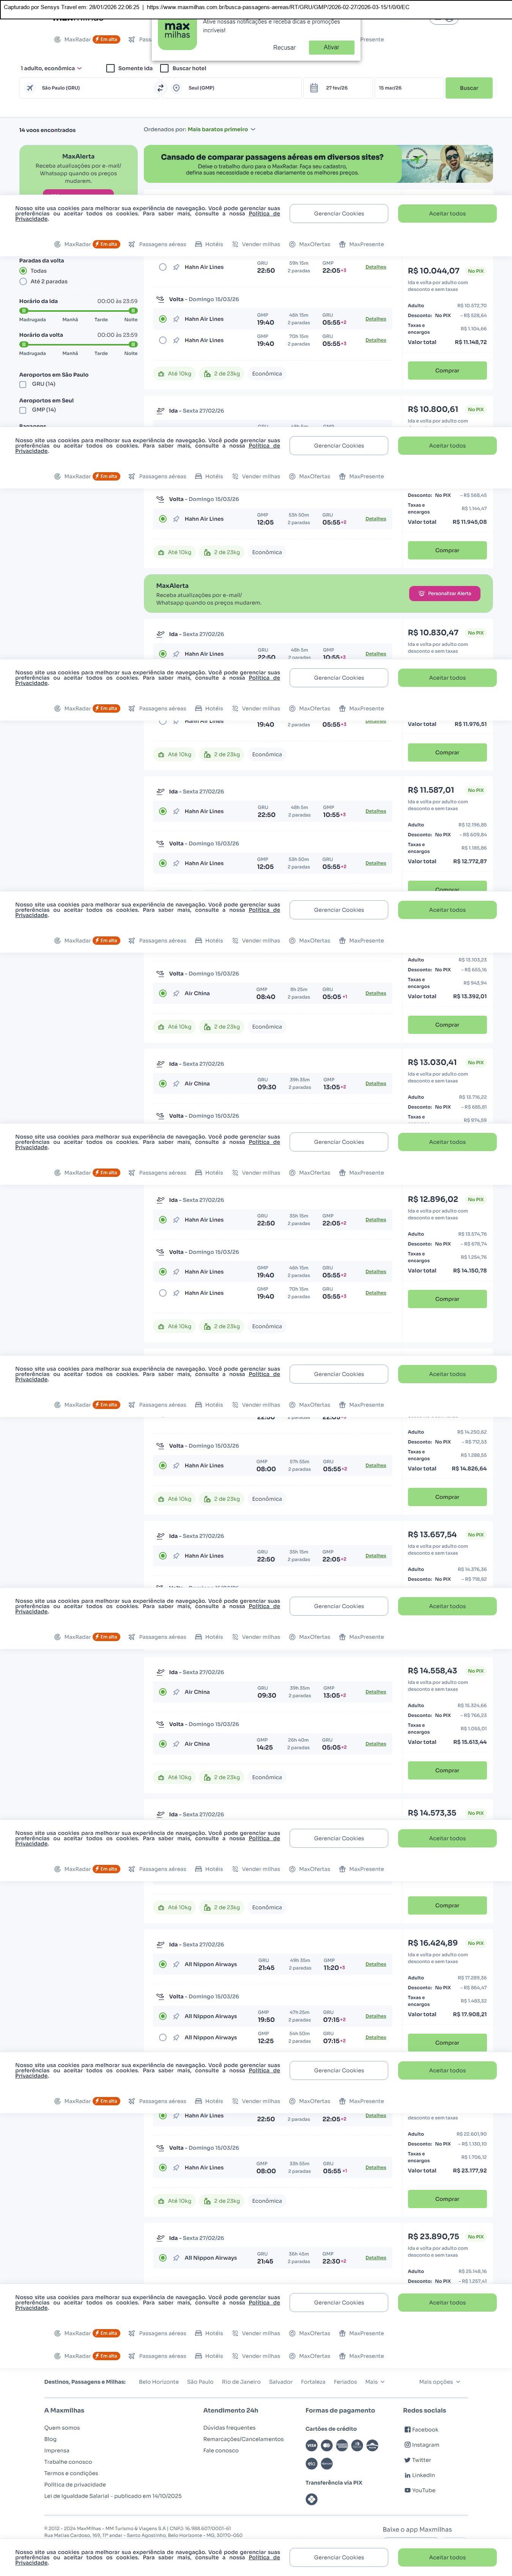Open the Facebook icon in footer
This screenshot has height=2576, width=512.
coord(407,2429)
